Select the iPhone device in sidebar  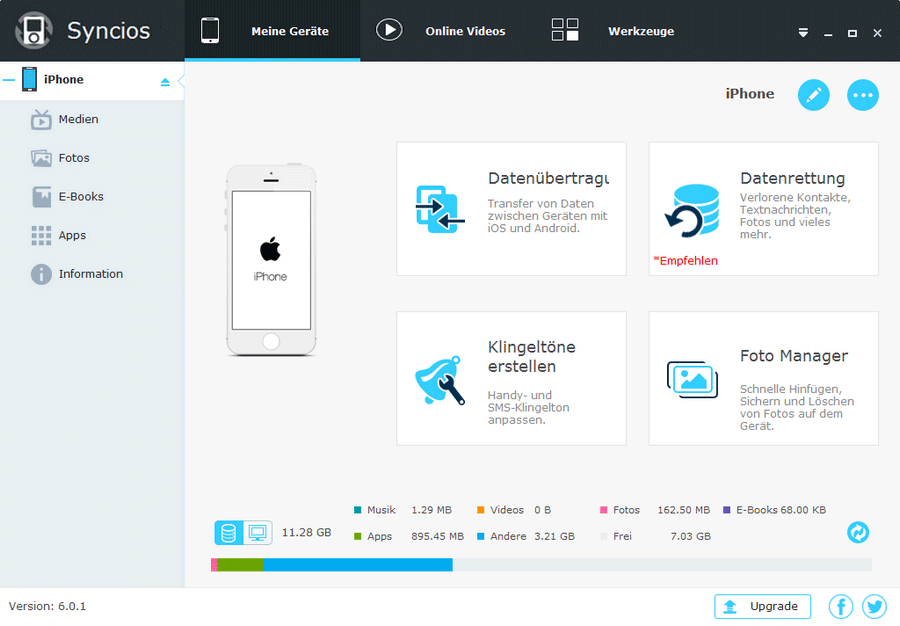(x=92, y=80)
